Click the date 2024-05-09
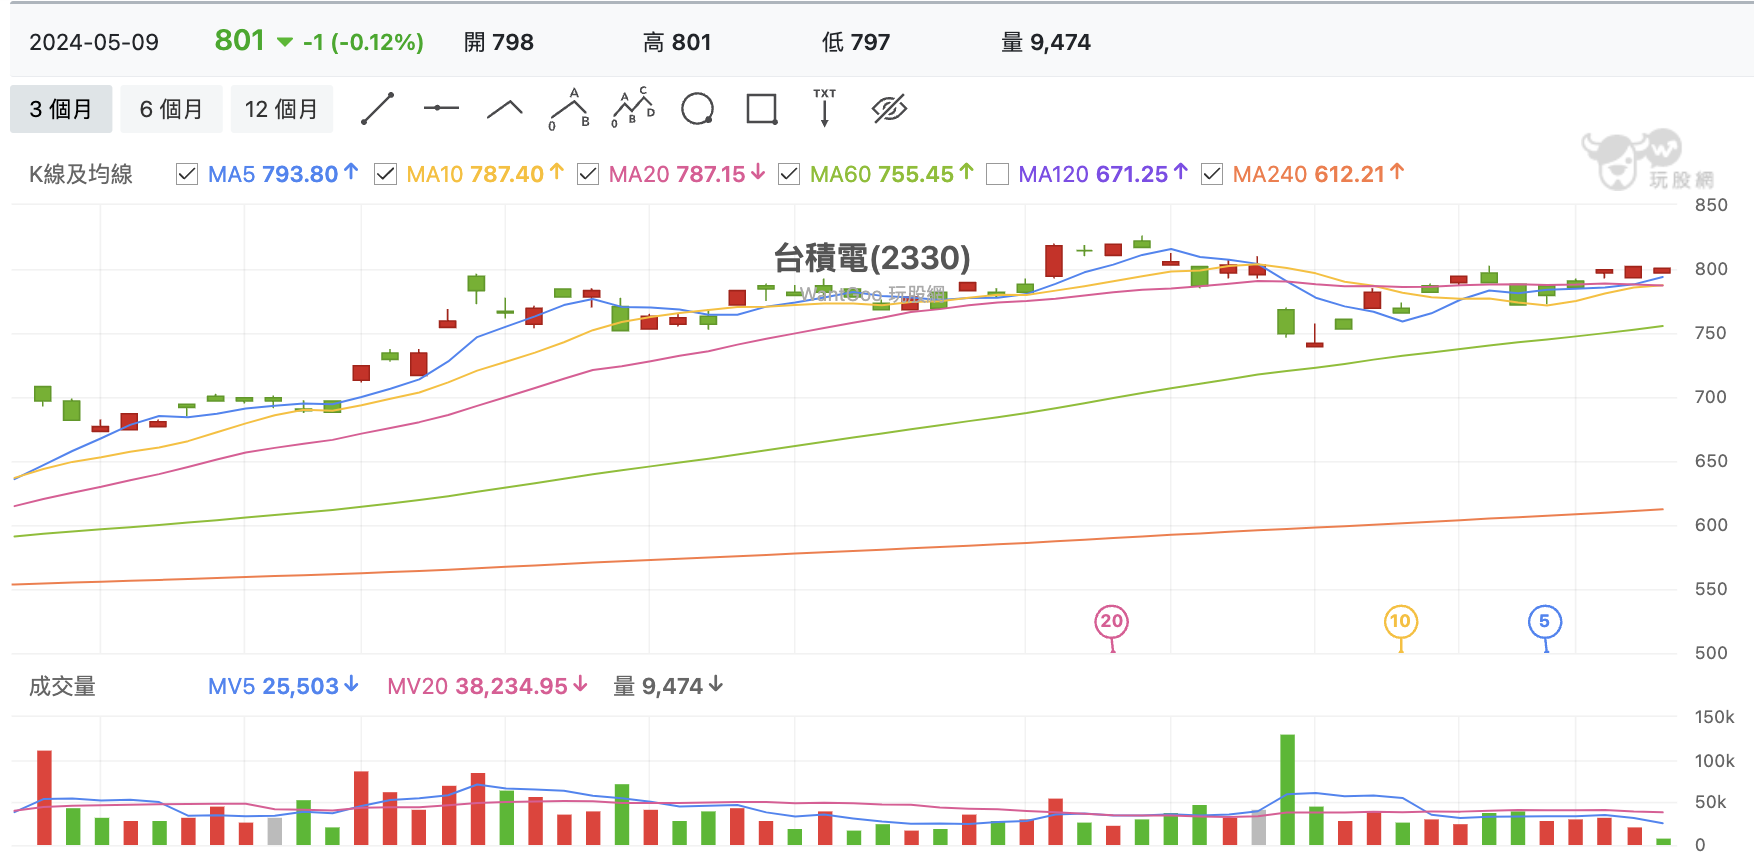This screenshot has height=866, width=1754. pyautogui.click(x=94, y=42)
